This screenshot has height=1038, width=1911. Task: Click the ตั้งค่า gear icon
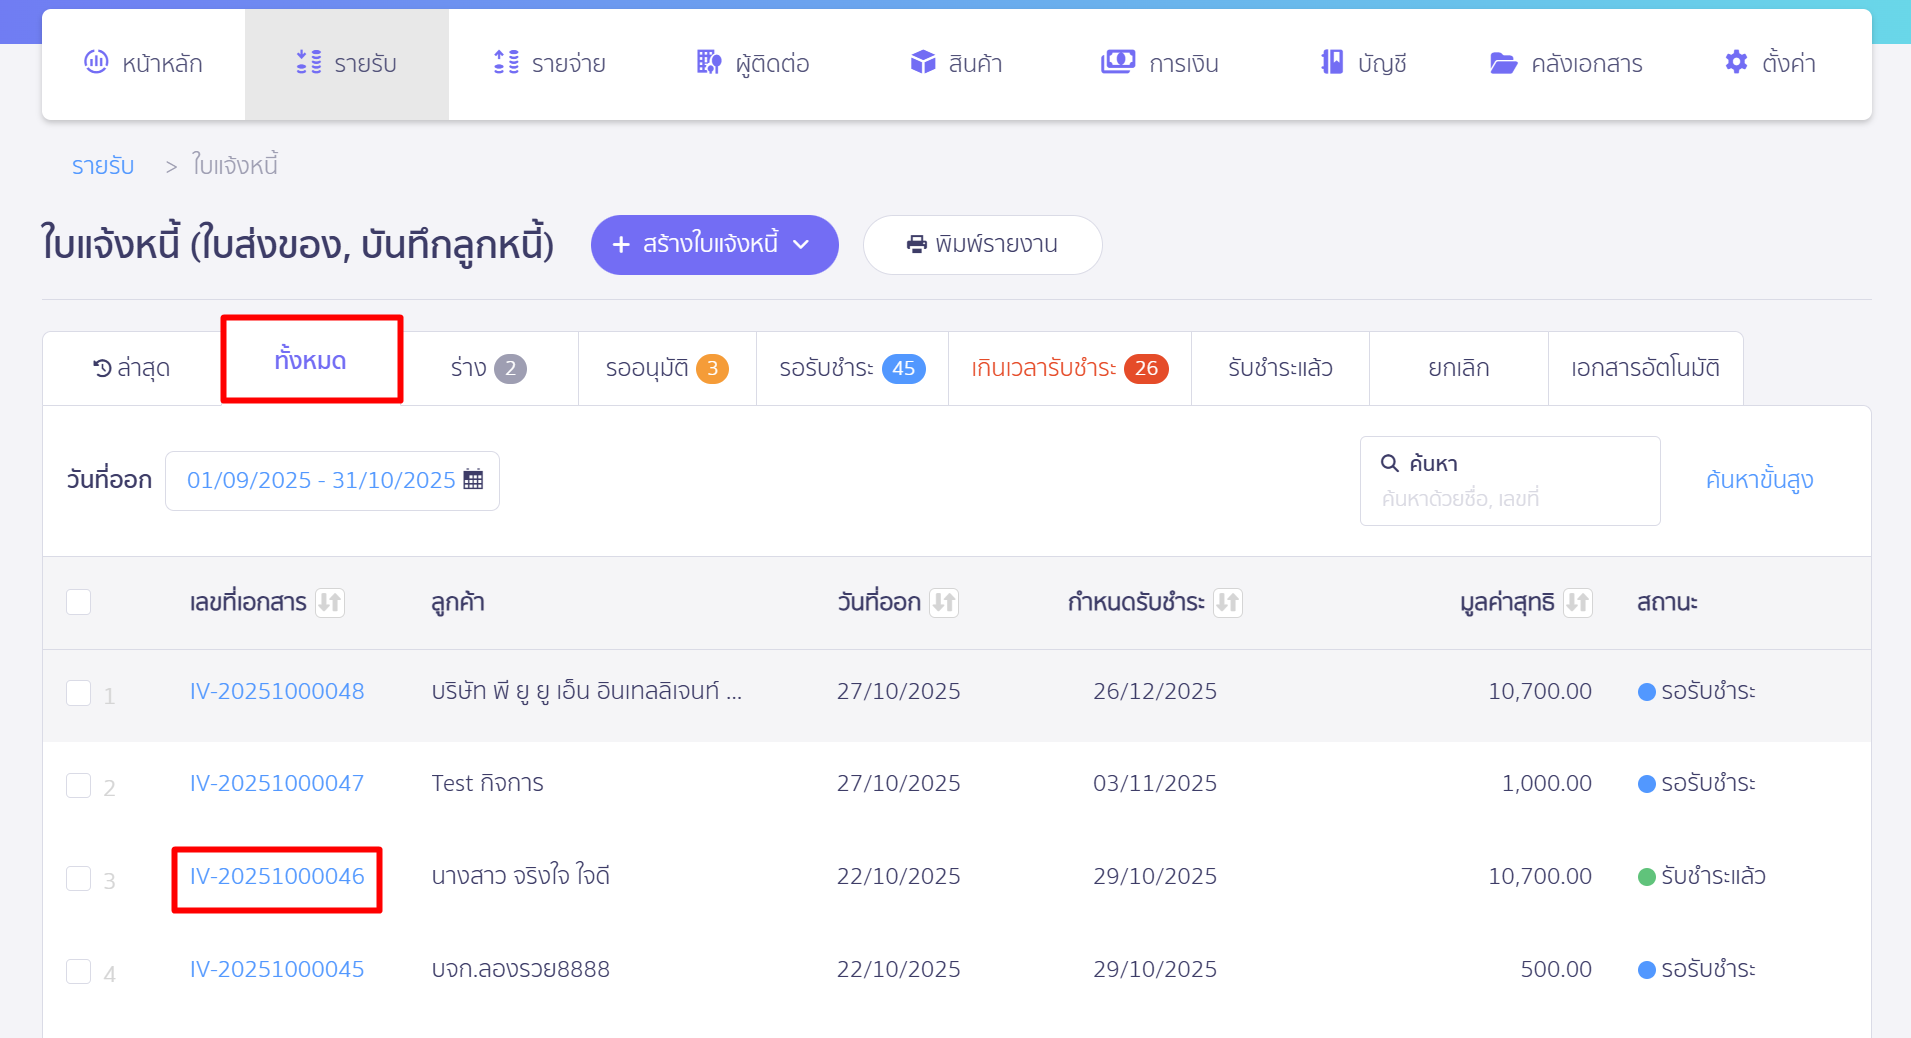(1736, 62)
